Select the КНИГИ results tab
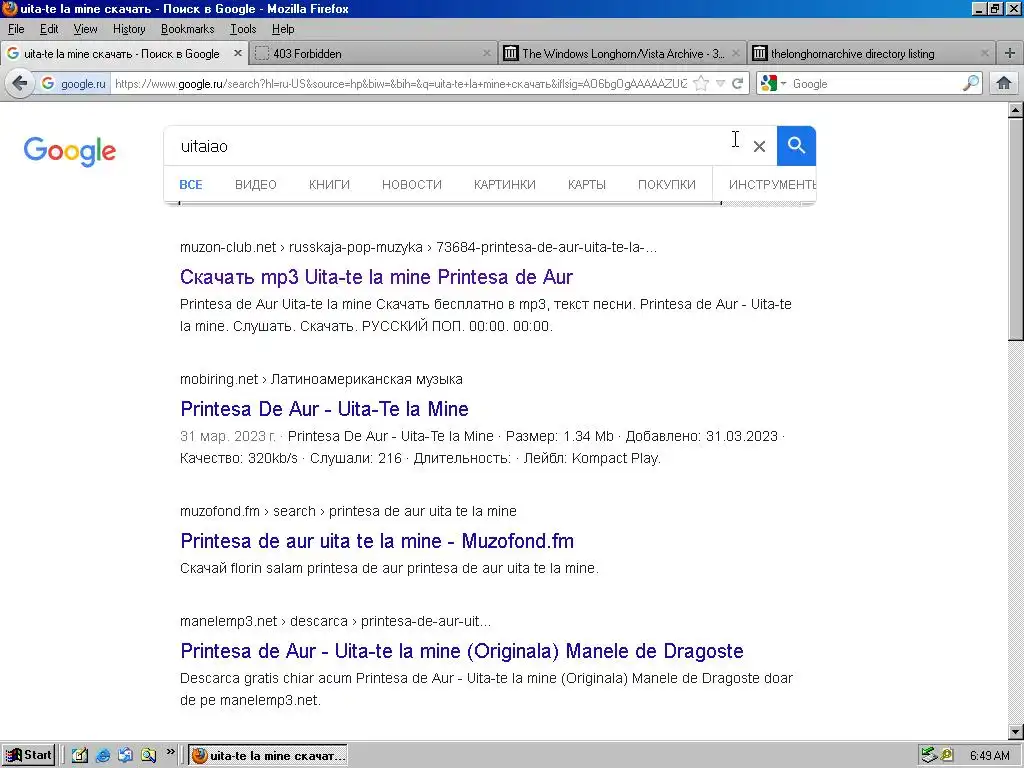 click(x=329, y=185)
